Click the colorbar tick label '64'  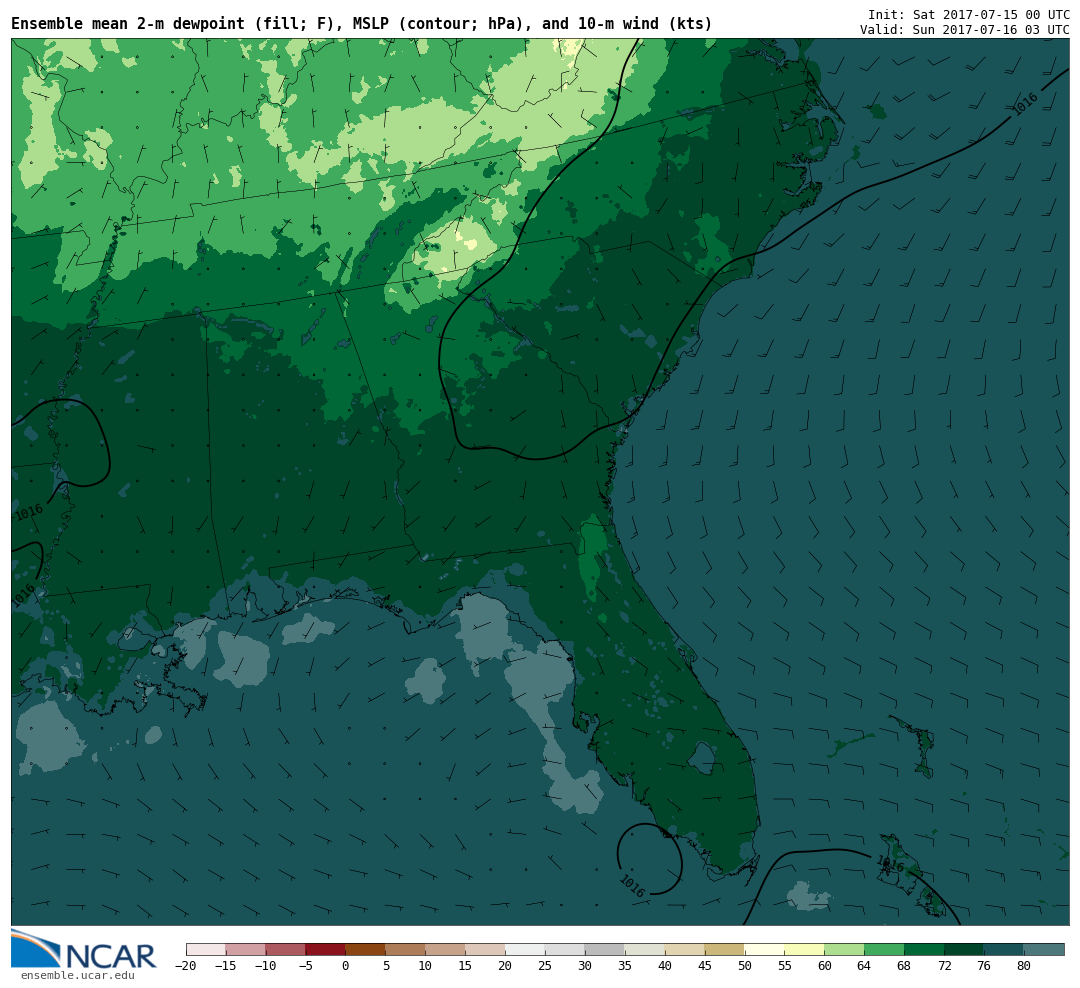pyautogui.click(x=865, y=966)
